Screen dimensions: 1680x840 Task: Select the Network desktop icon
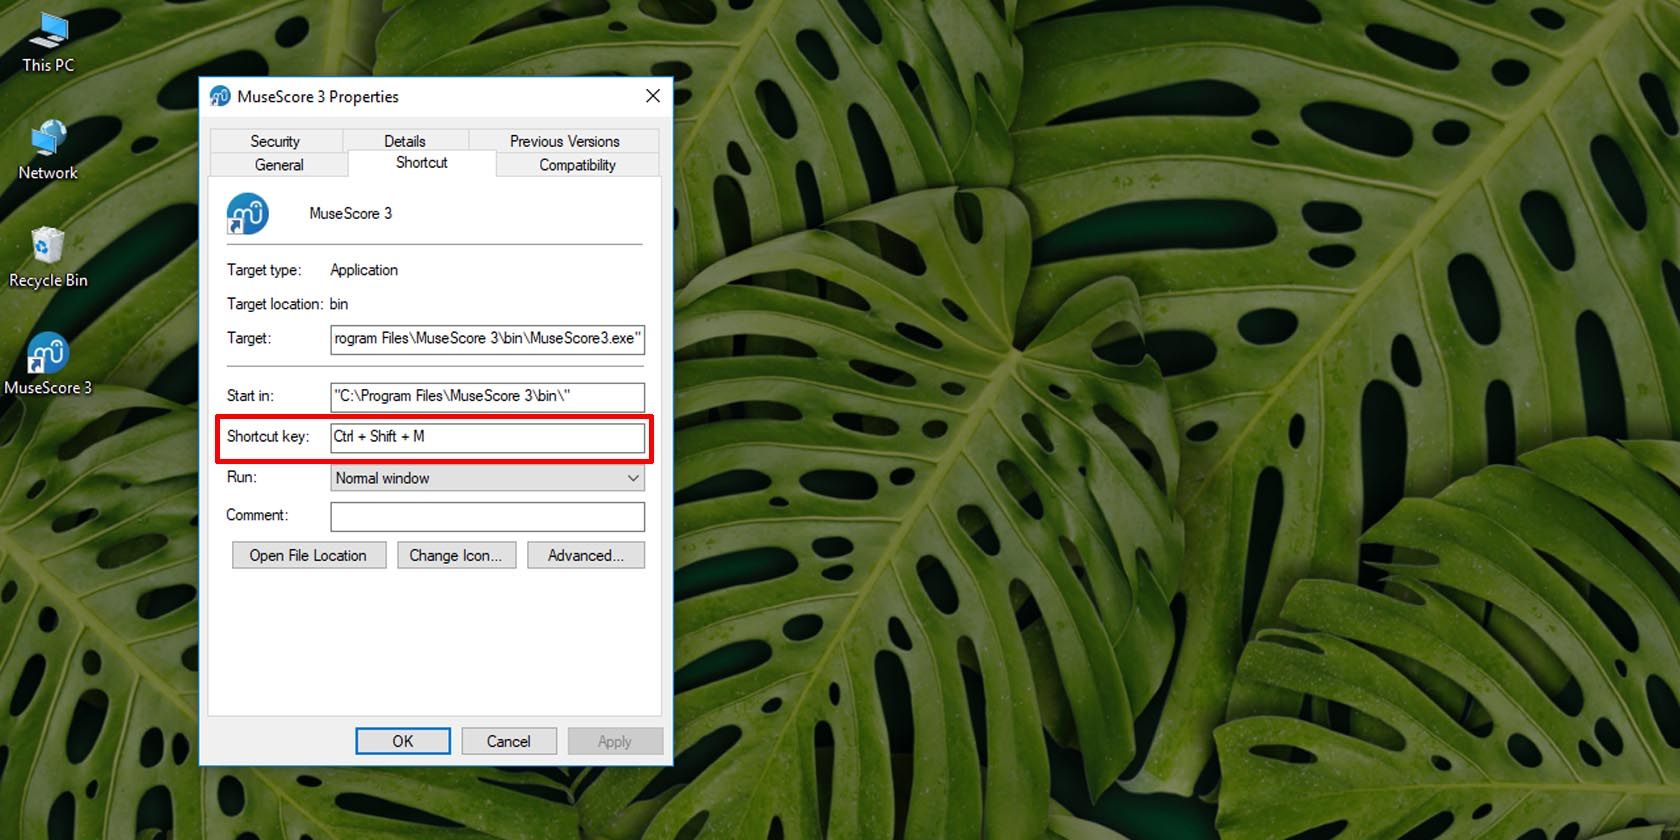(x=48, y=150)
